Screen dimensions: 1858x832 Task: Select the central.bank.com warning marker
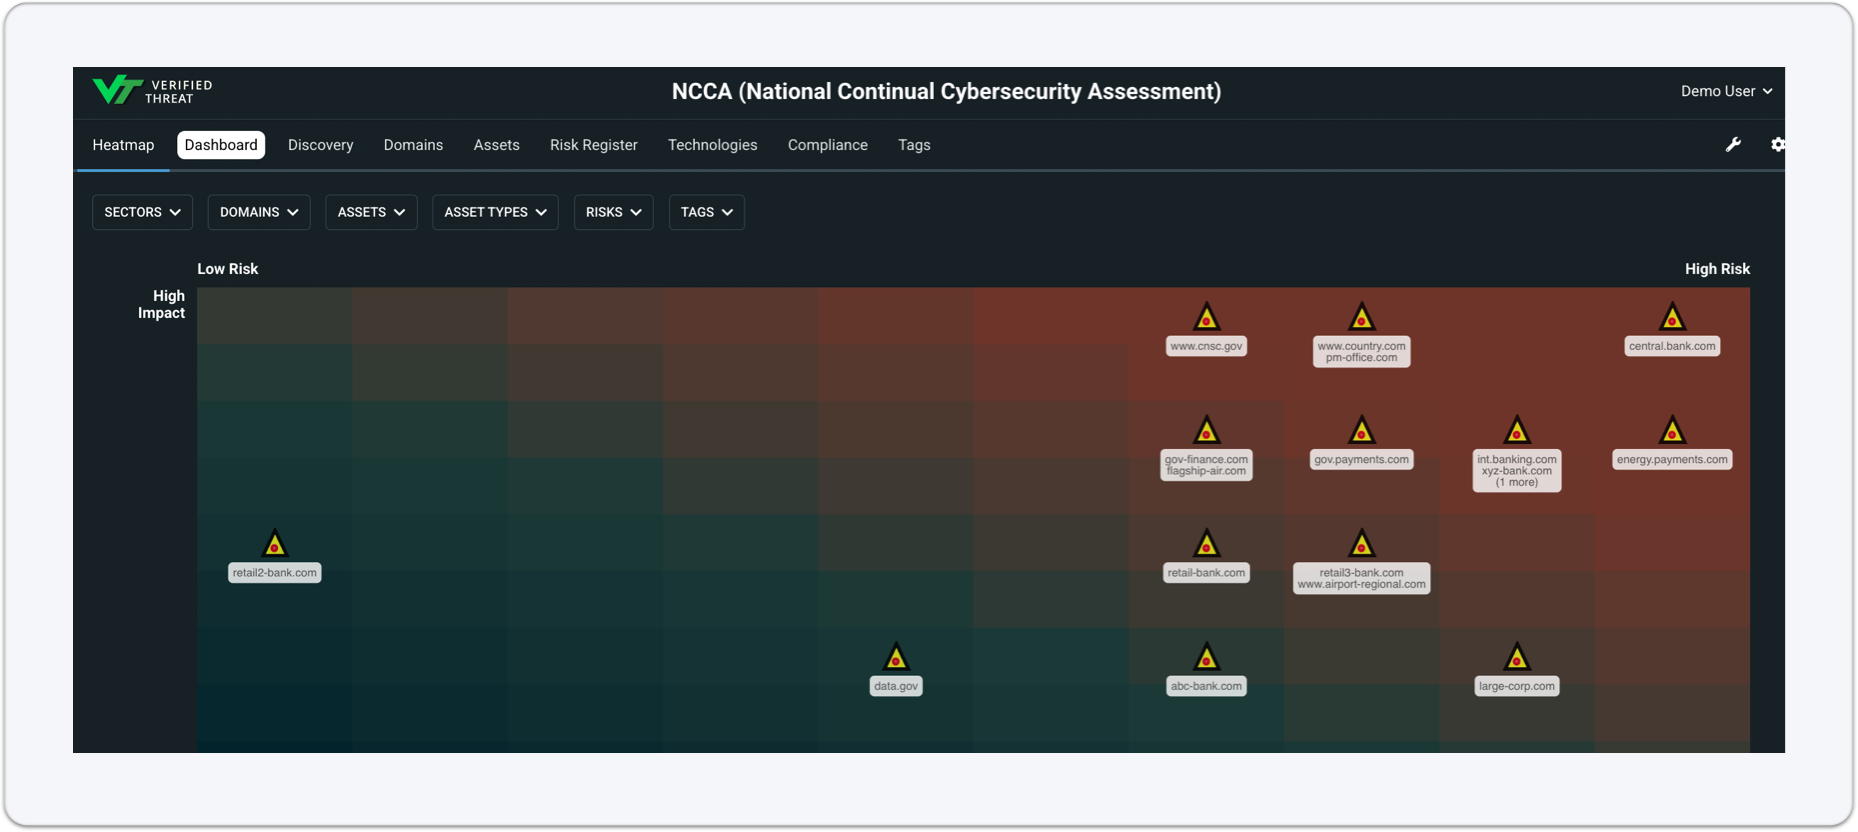click(1672, 317)
